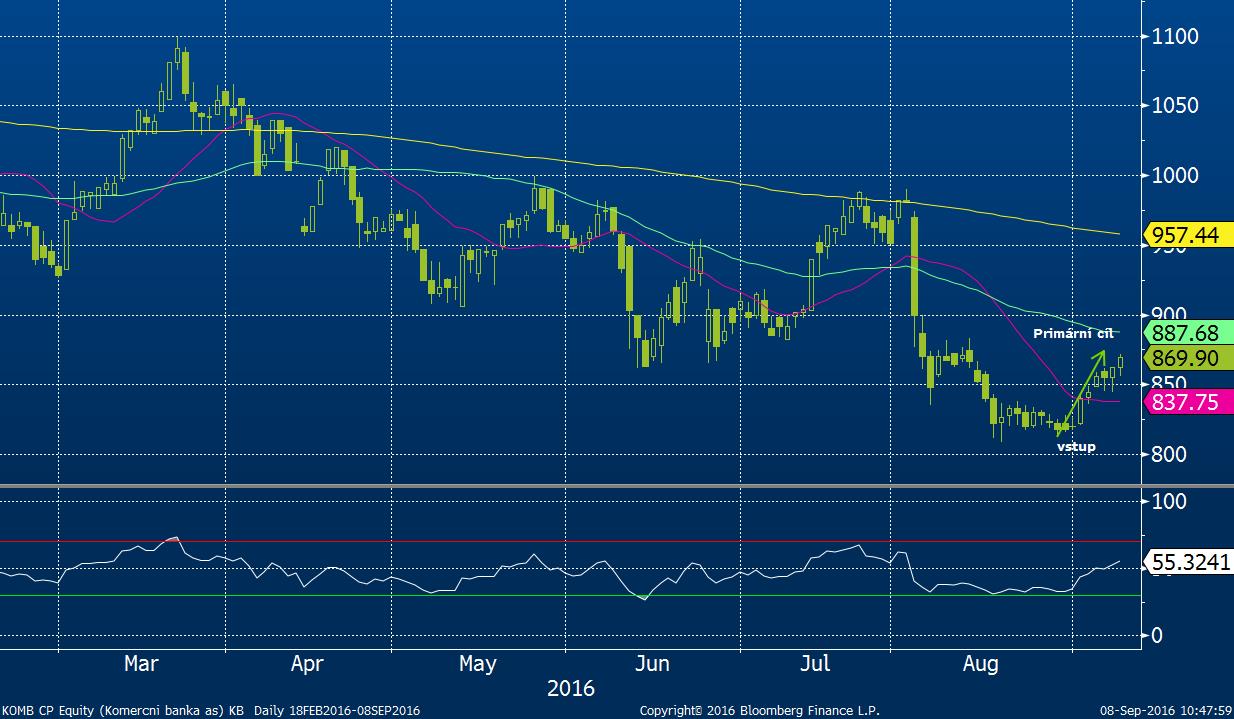This screenshot has height=719, width=1234.
Task: Click the 1000 price axis label
Action: click(x=1175, y=176)
